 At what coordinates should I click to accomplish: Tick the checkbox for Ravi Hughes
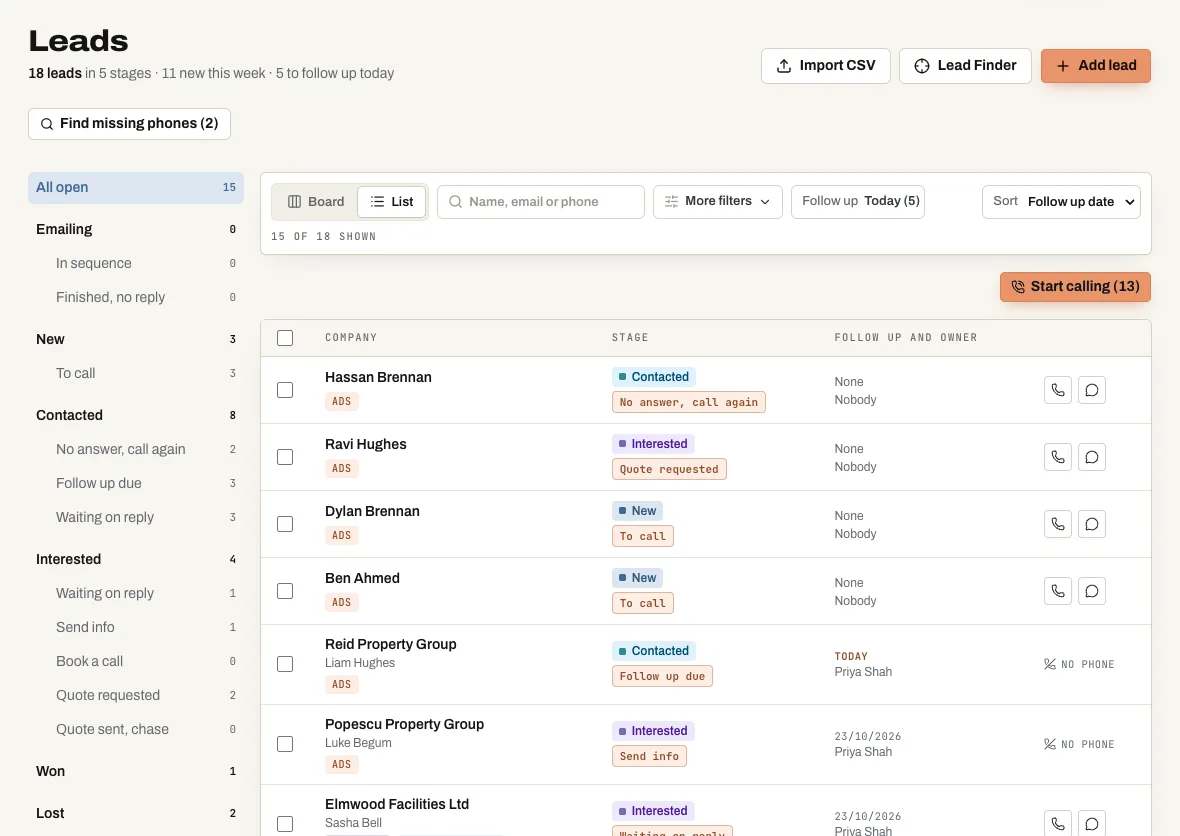click(284, 457)
